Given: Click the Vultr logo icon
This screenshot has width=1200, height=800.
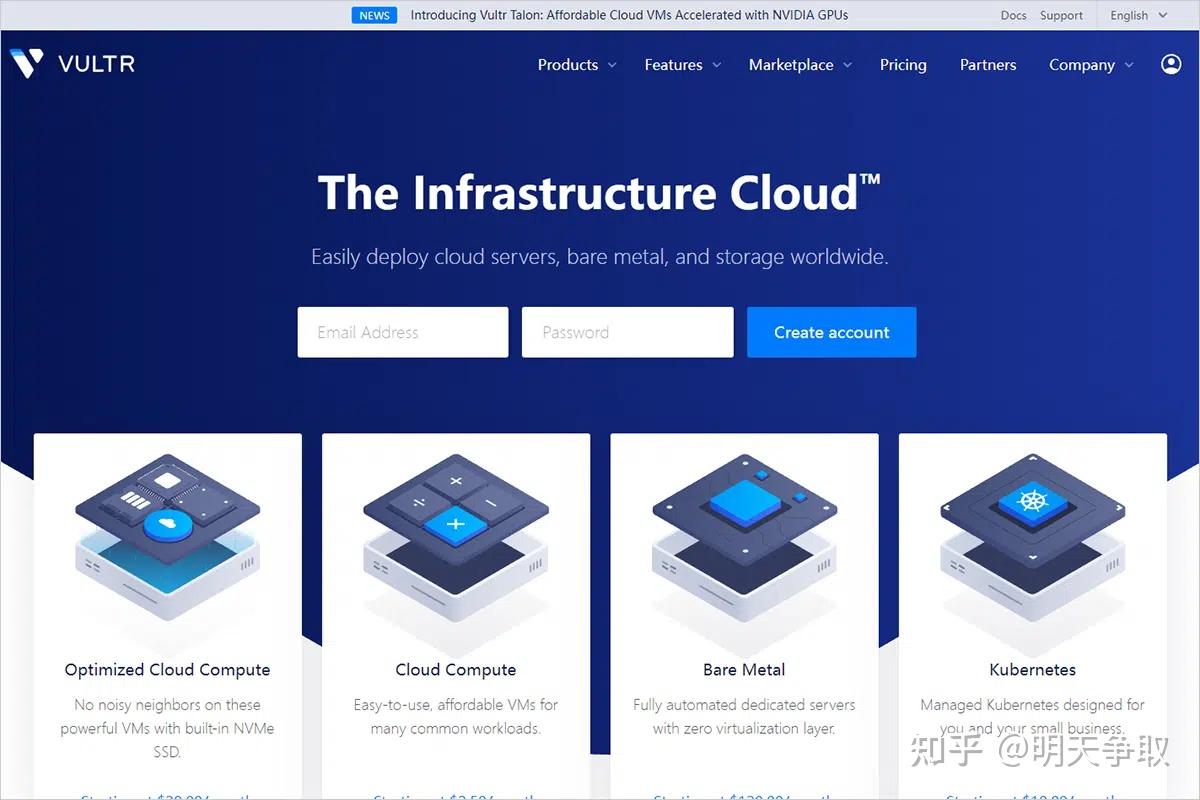Looking at the screenshot, I should tap(27, 64).
